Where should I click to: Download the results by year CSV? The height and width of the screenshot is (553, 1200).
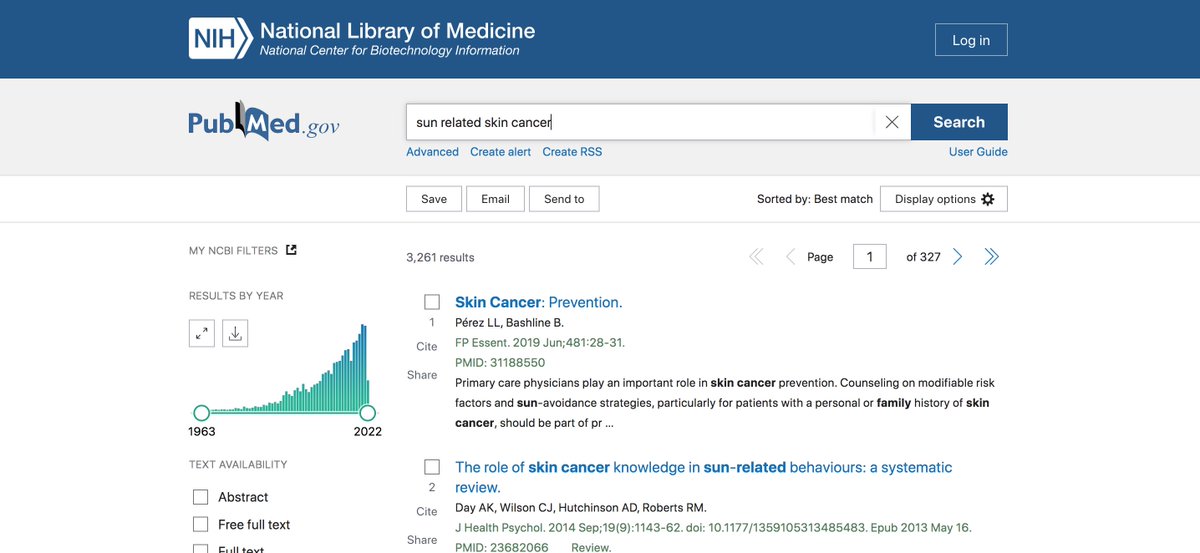235,333
